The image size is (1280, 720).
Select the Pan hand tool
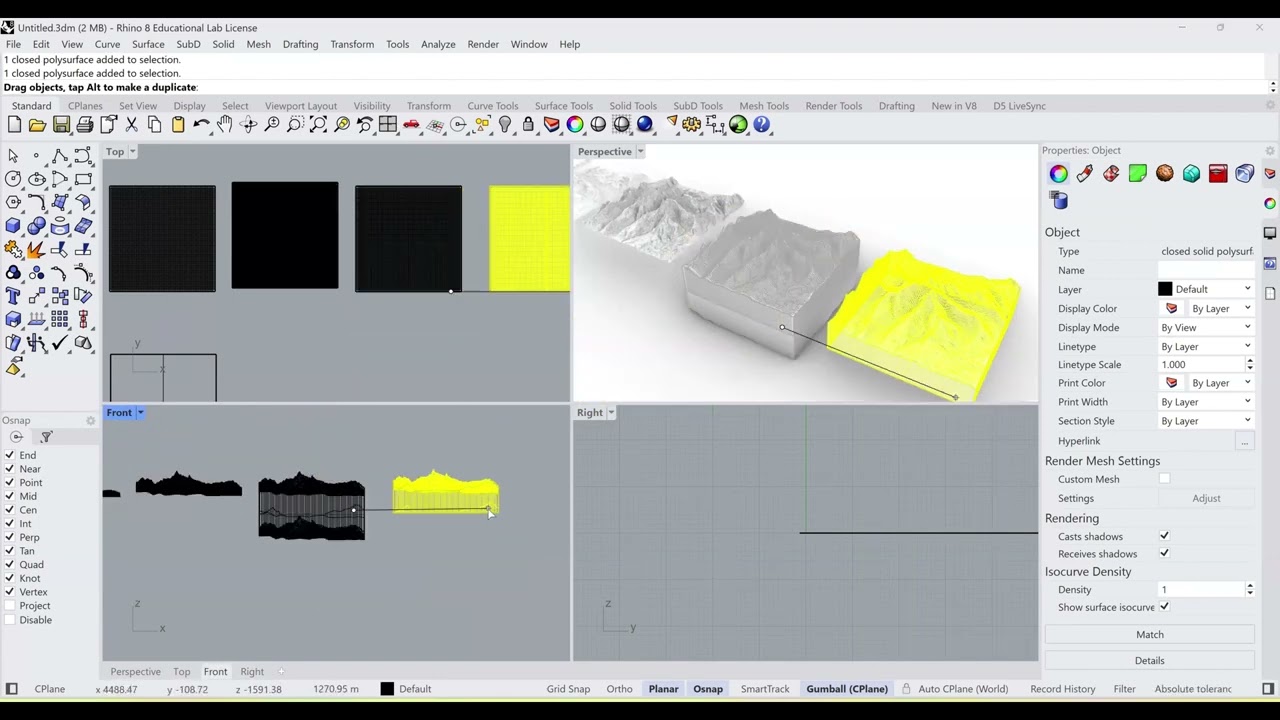point(224,125)
